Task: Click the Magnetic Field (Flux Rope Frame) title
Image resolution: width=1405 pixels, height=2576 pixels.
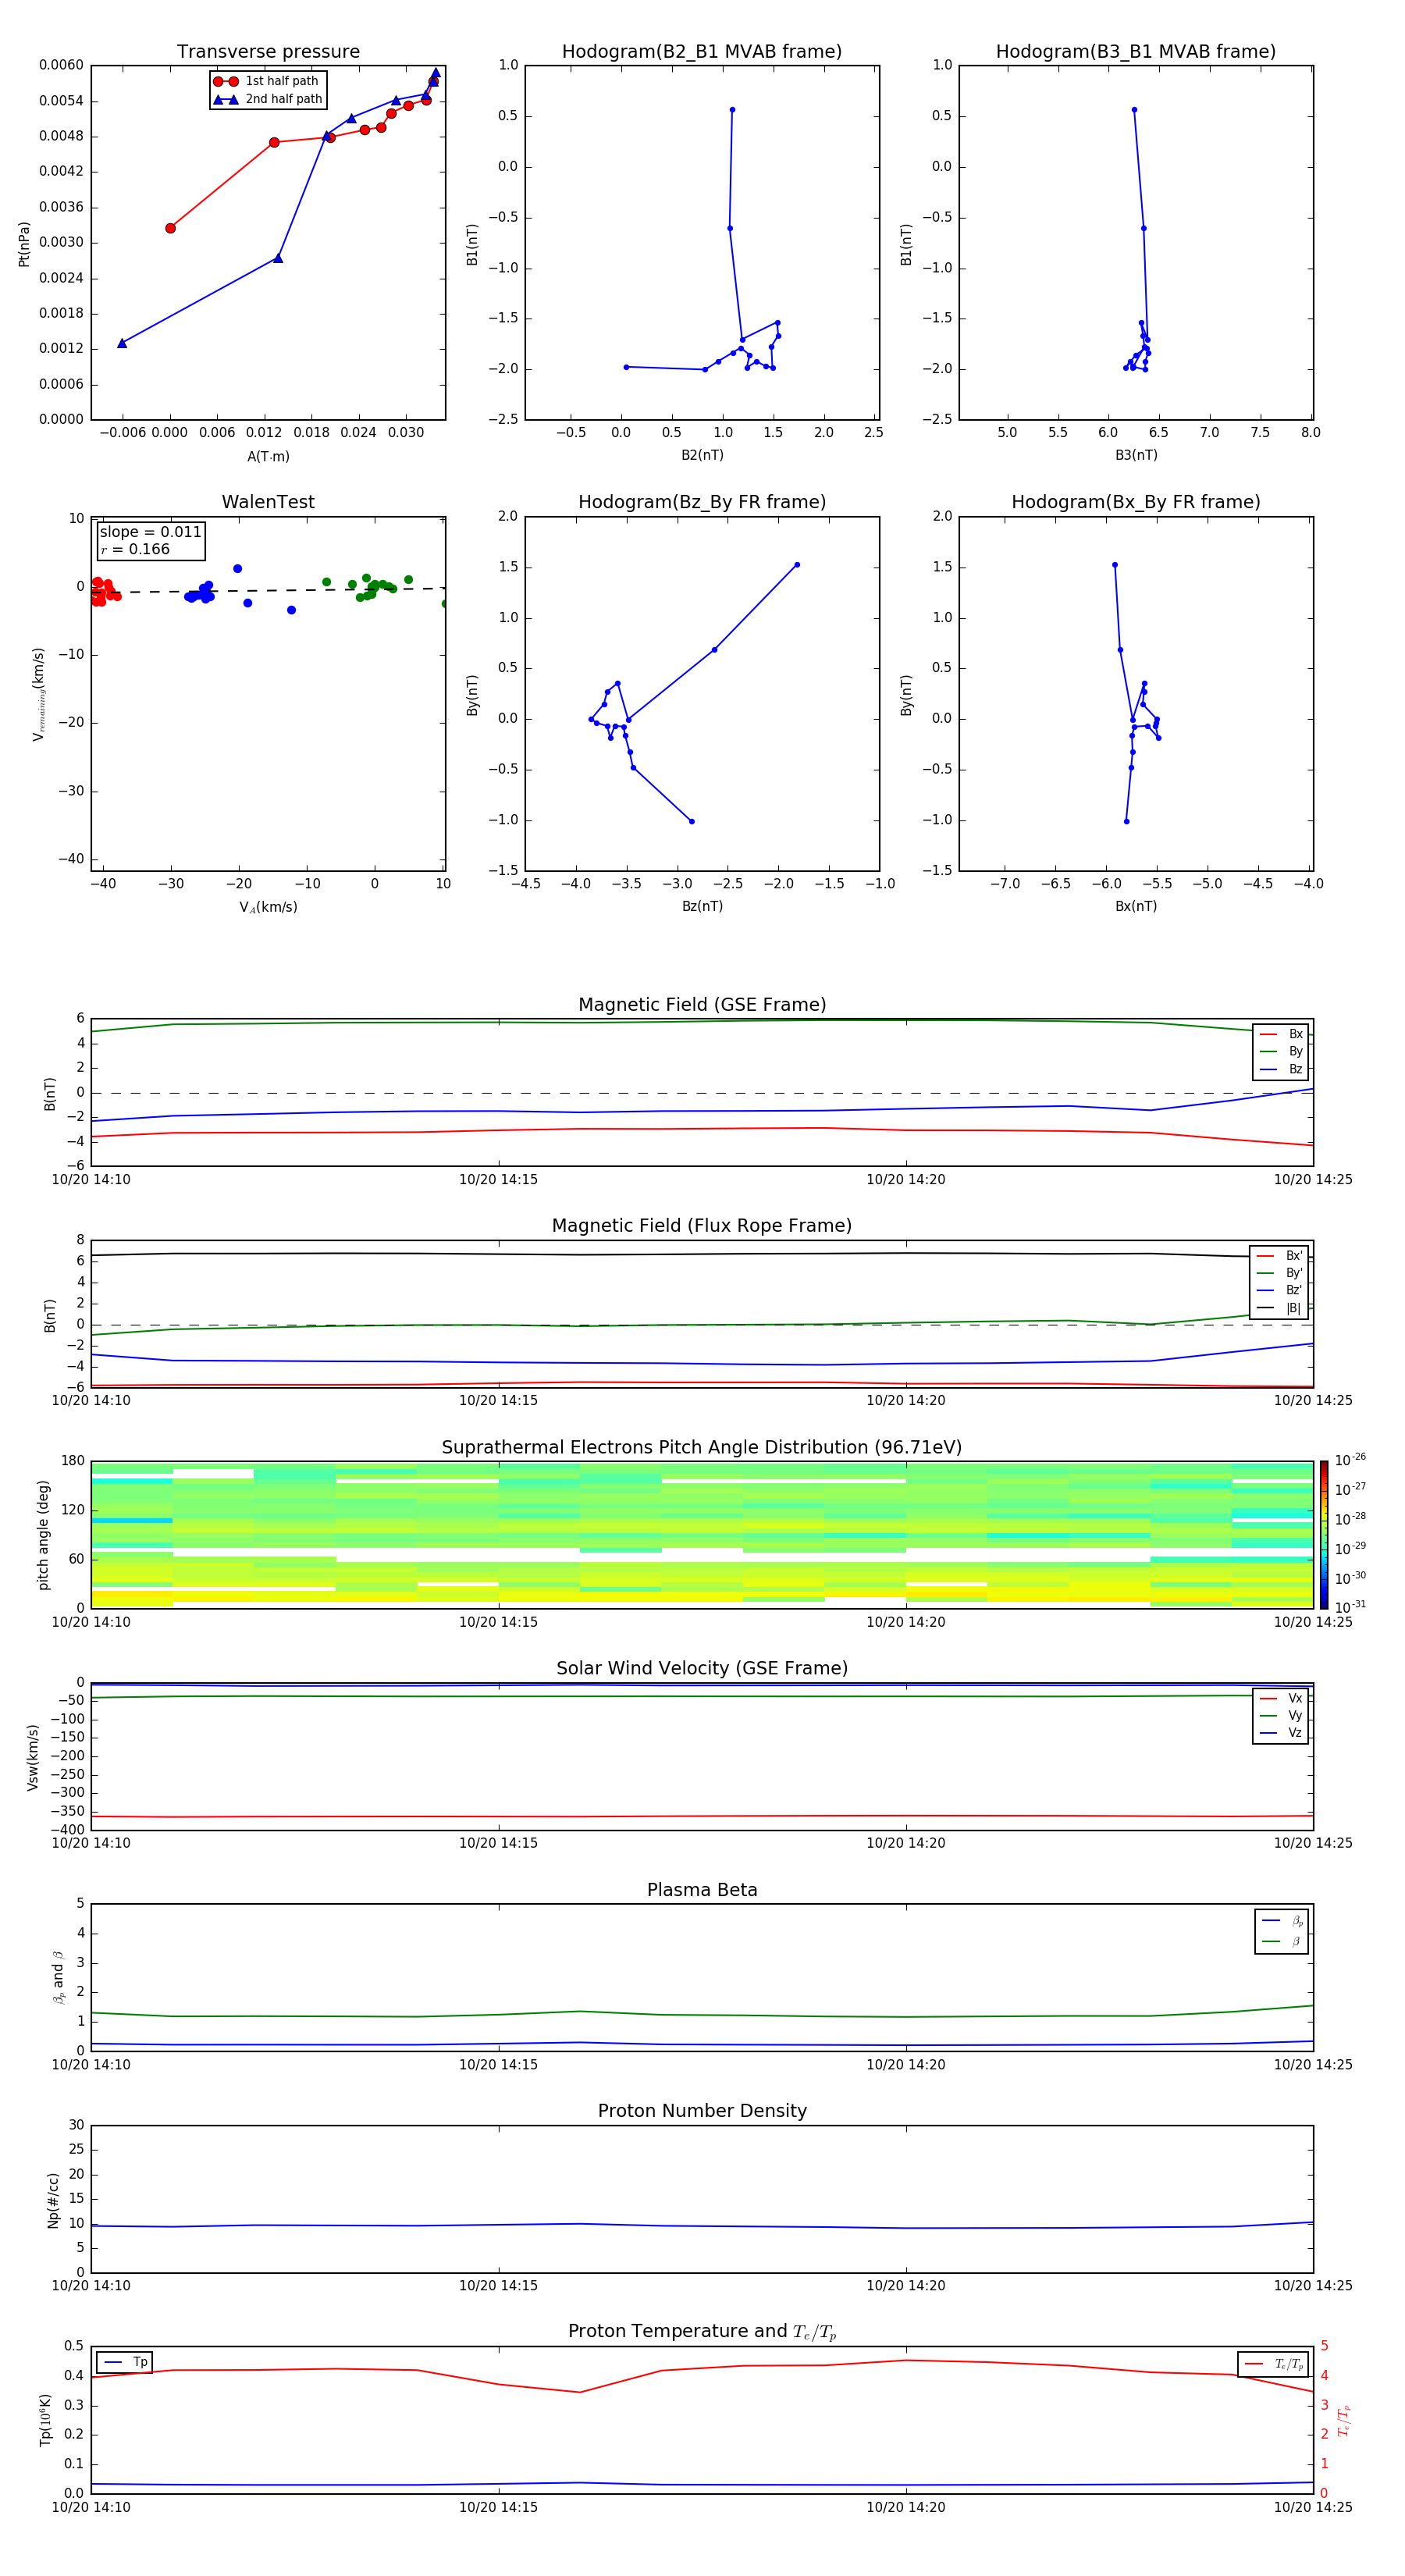Action: [x=702, y=1226]
